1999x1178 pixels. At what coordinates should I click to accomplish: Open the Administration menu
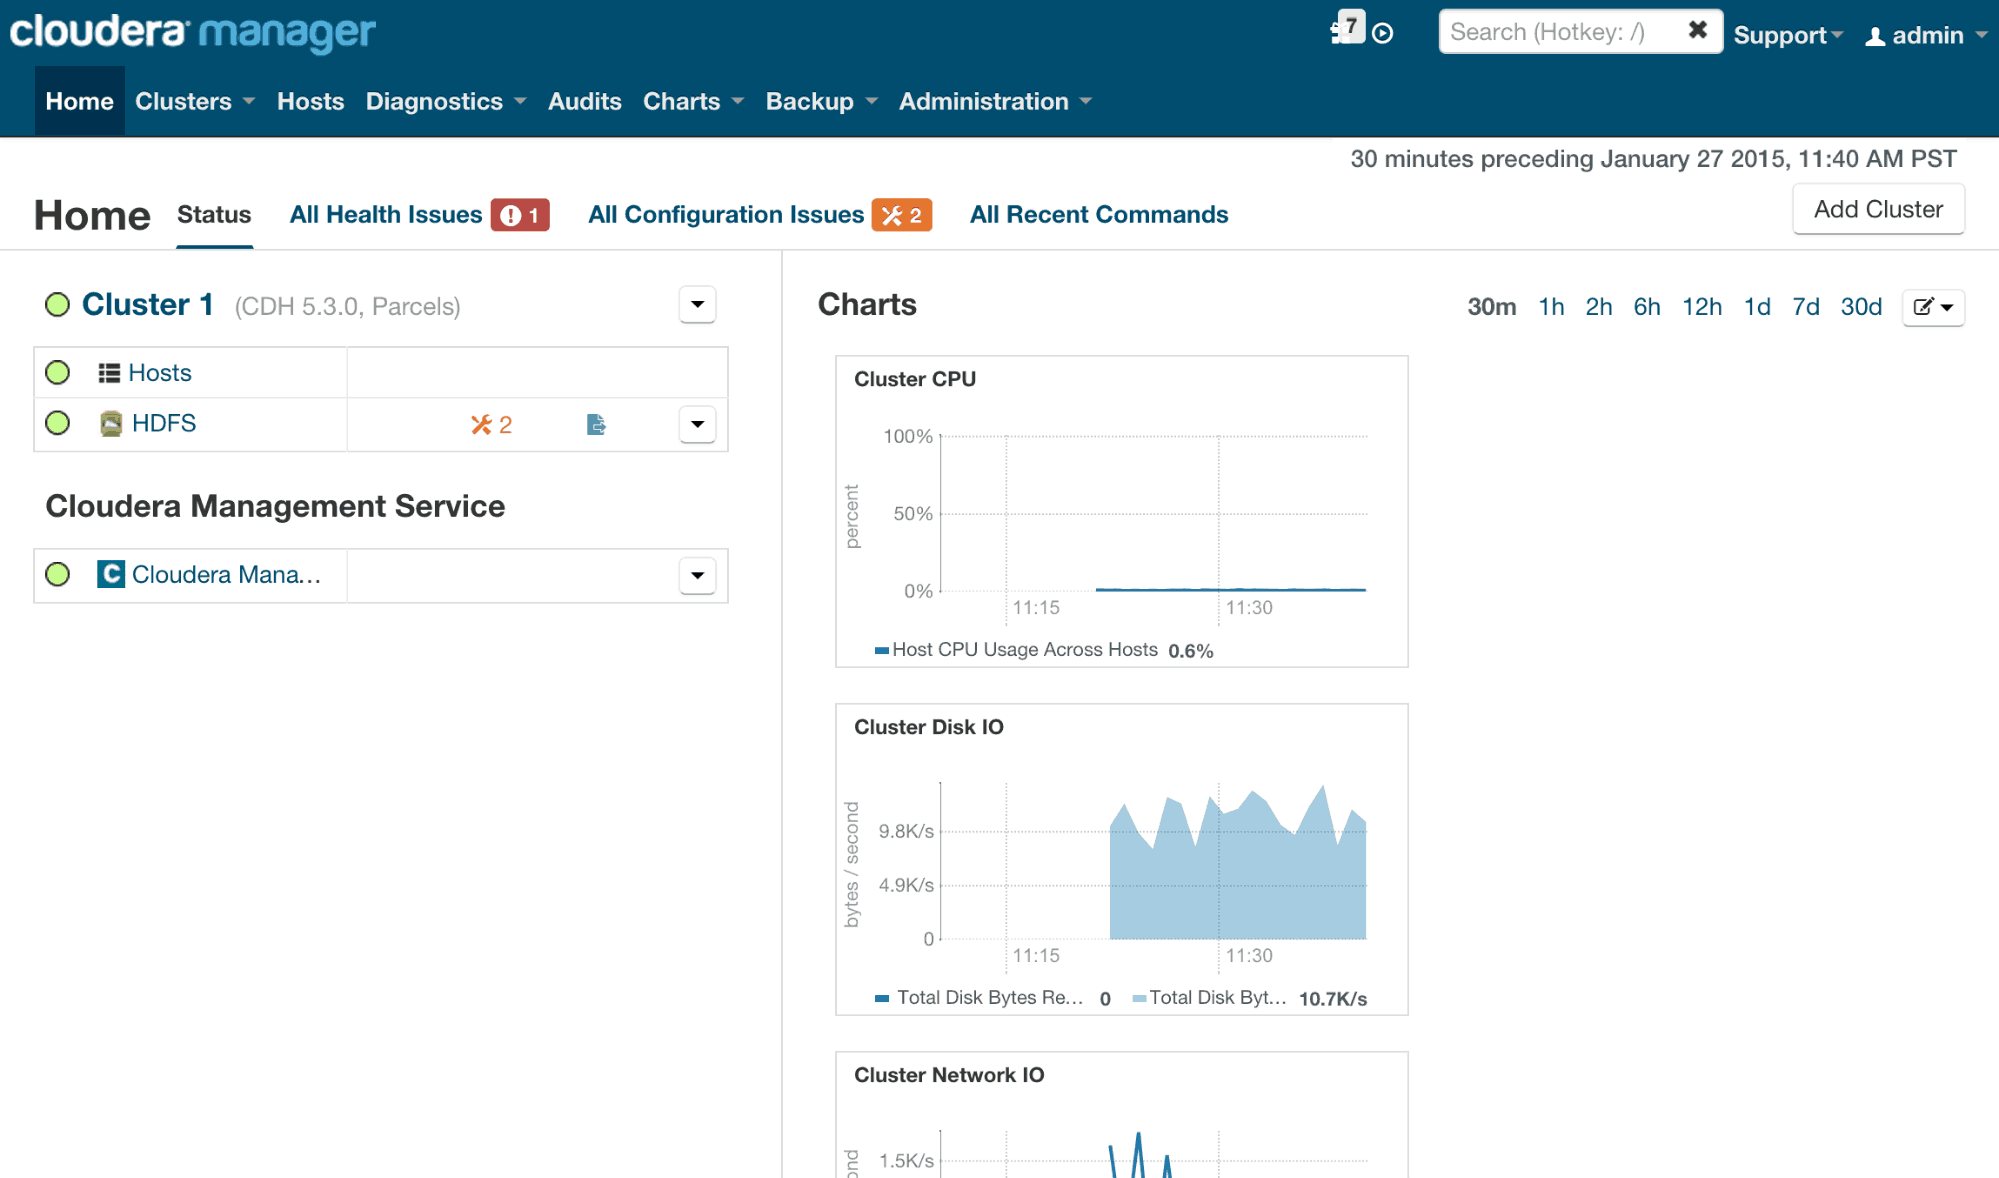click(985, 101)
